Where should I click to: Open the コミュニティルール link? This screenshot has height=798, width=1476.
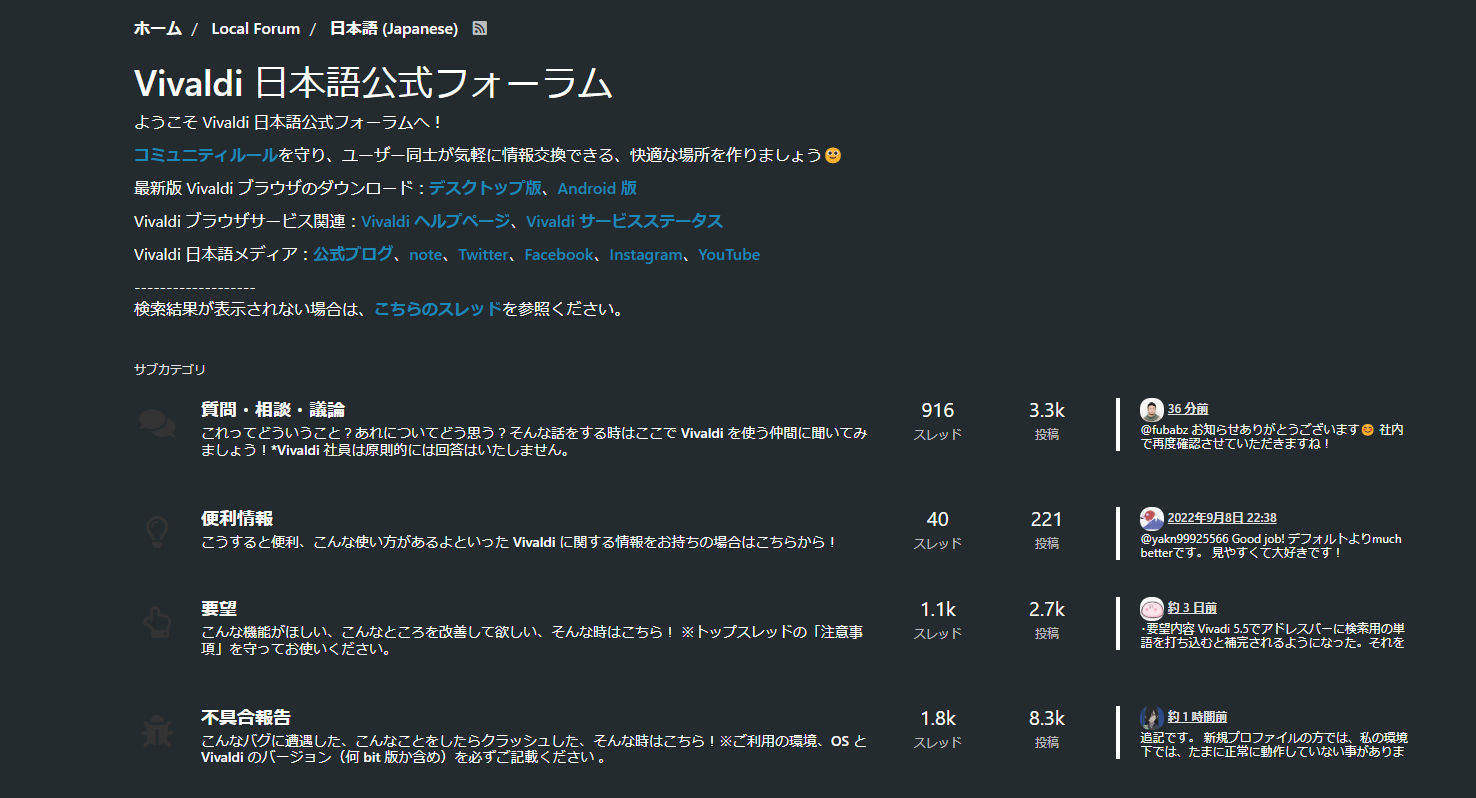click(206, 156)
